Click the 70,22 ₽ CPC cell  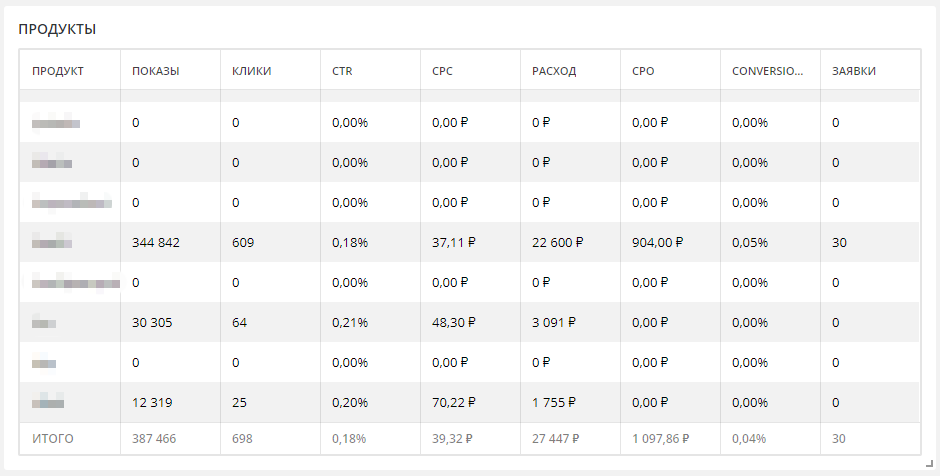coord(454,402)
